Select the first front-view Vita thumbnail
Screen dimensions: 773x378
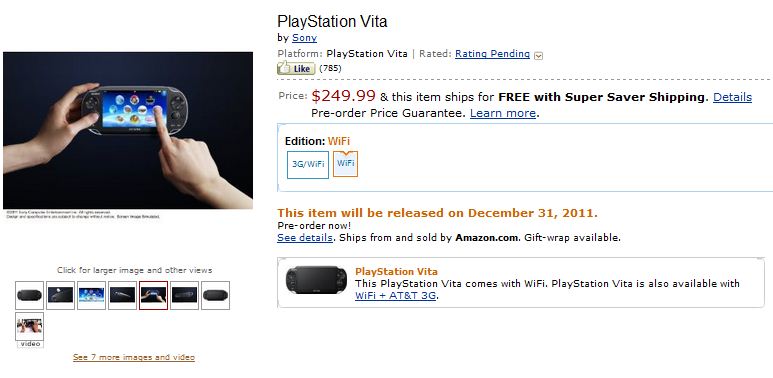pos(29,295)
